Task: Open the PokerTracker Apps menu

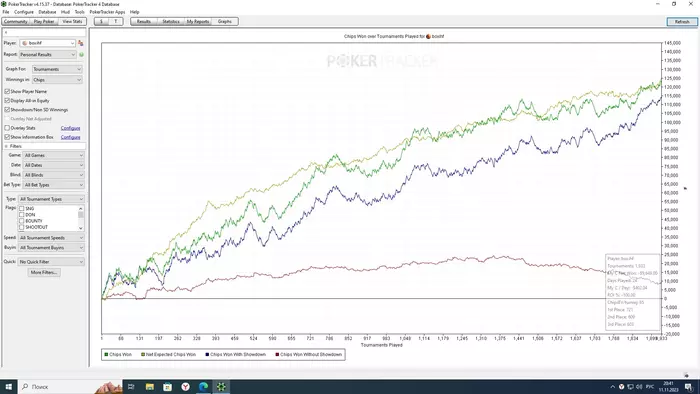Action: [x=107, y=12]
